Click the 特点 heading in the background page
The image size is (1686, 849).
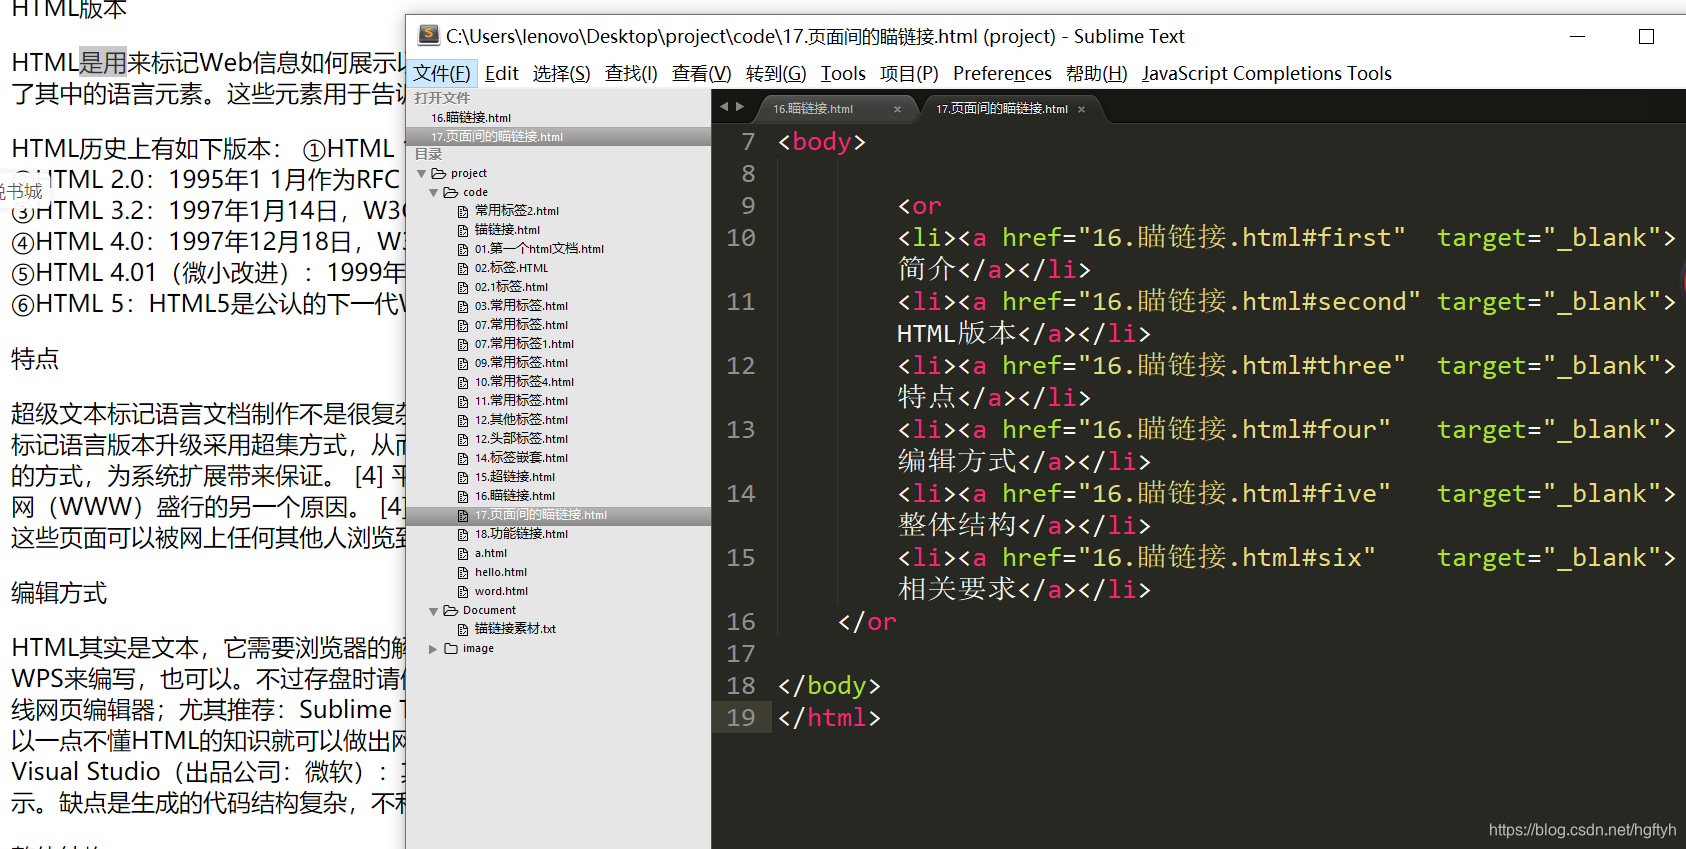pos(35,359)
